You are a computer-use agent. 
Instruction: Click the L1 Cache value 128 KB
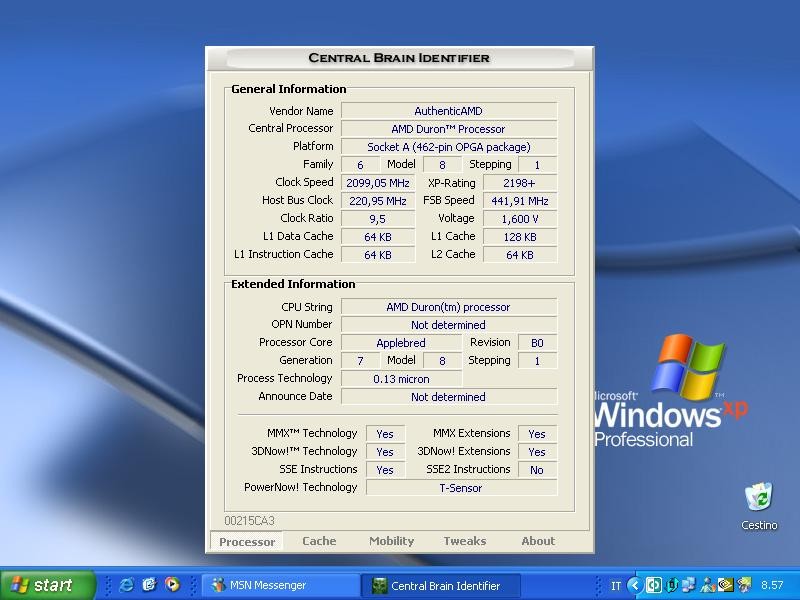pos(520,237)
